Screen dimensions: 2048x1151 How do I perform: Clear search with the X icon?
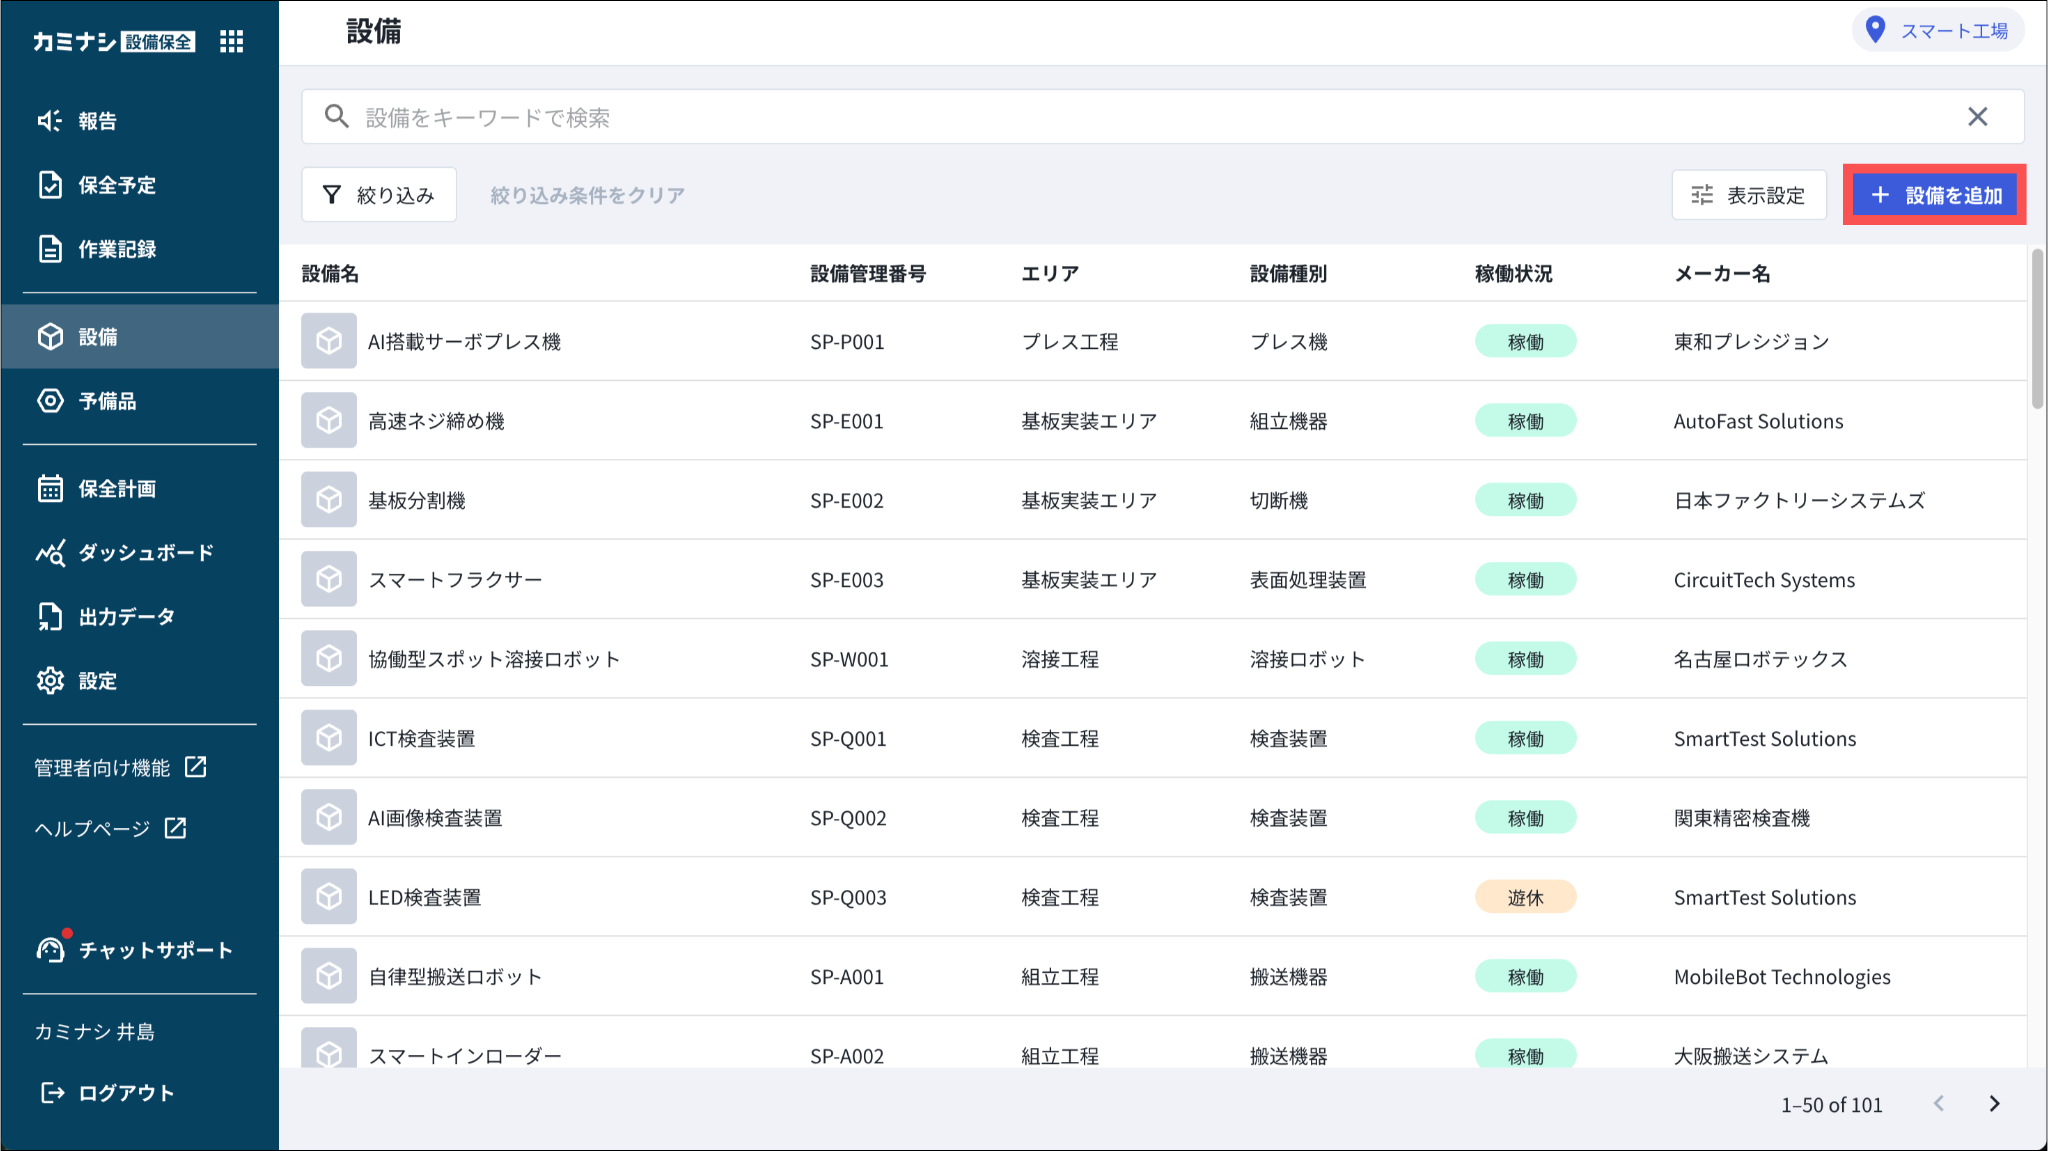[1977, 117]
